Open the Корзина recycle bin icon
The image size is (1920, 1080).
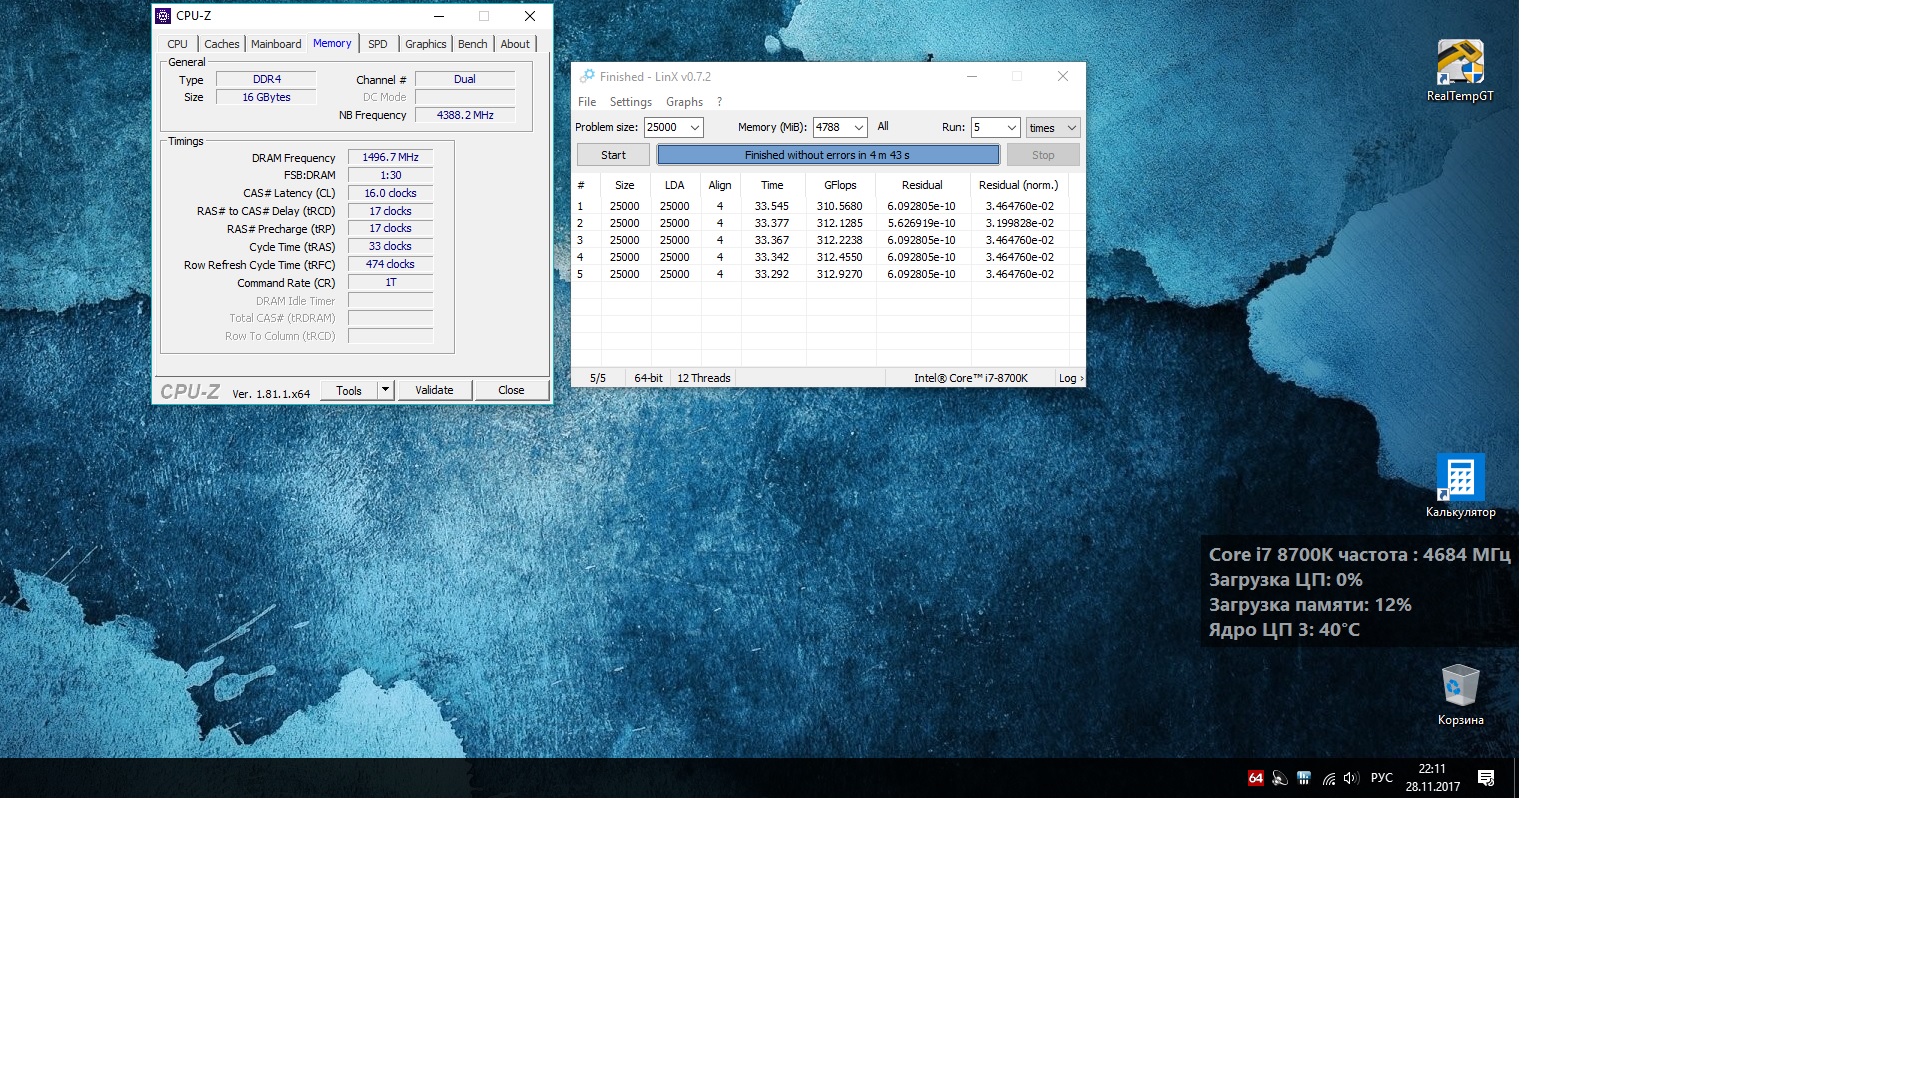click(1460, 687)
